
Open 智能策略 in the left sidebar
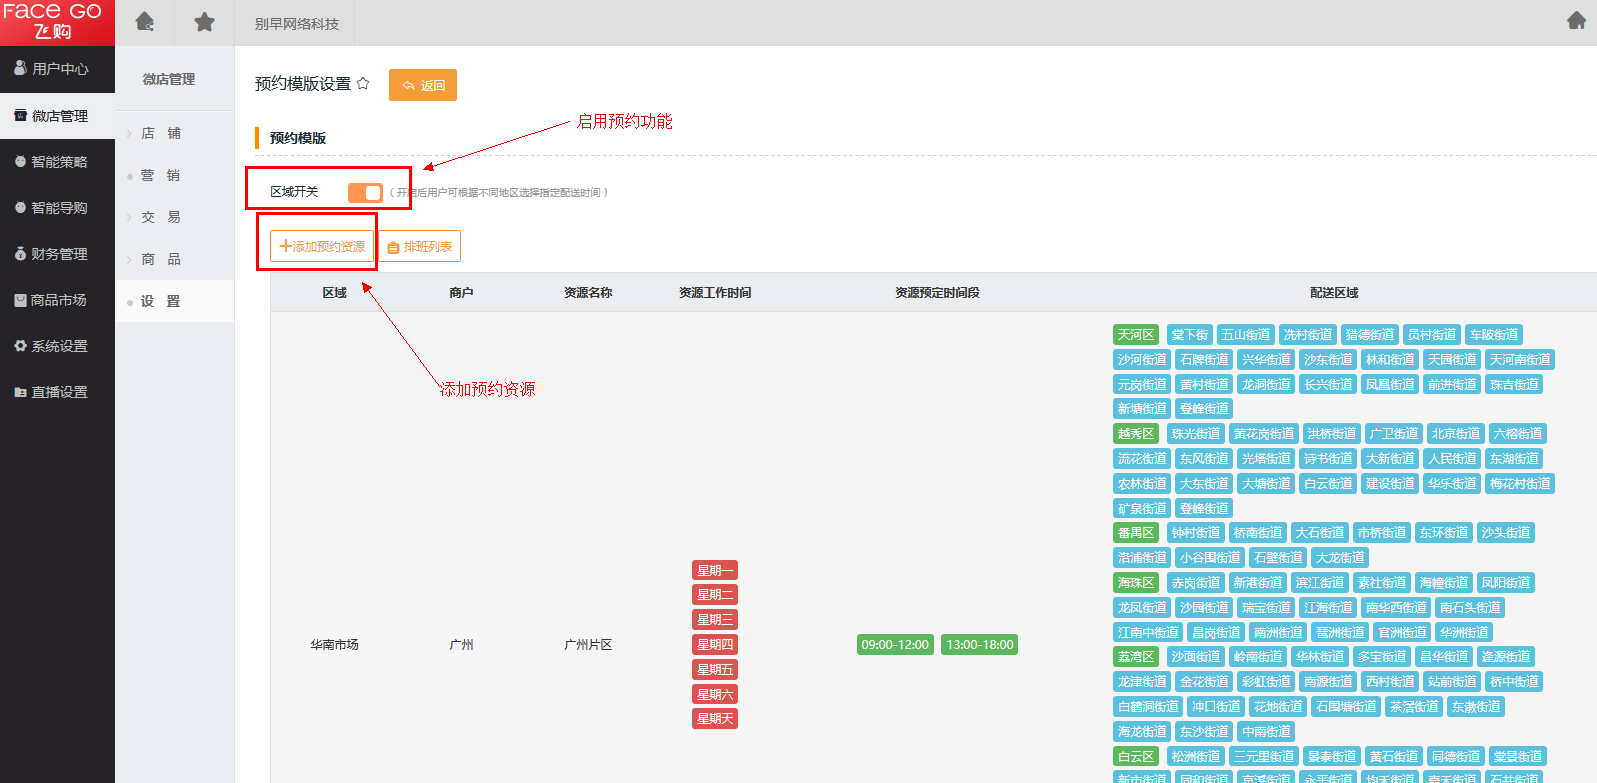click(x=58, y=162)
